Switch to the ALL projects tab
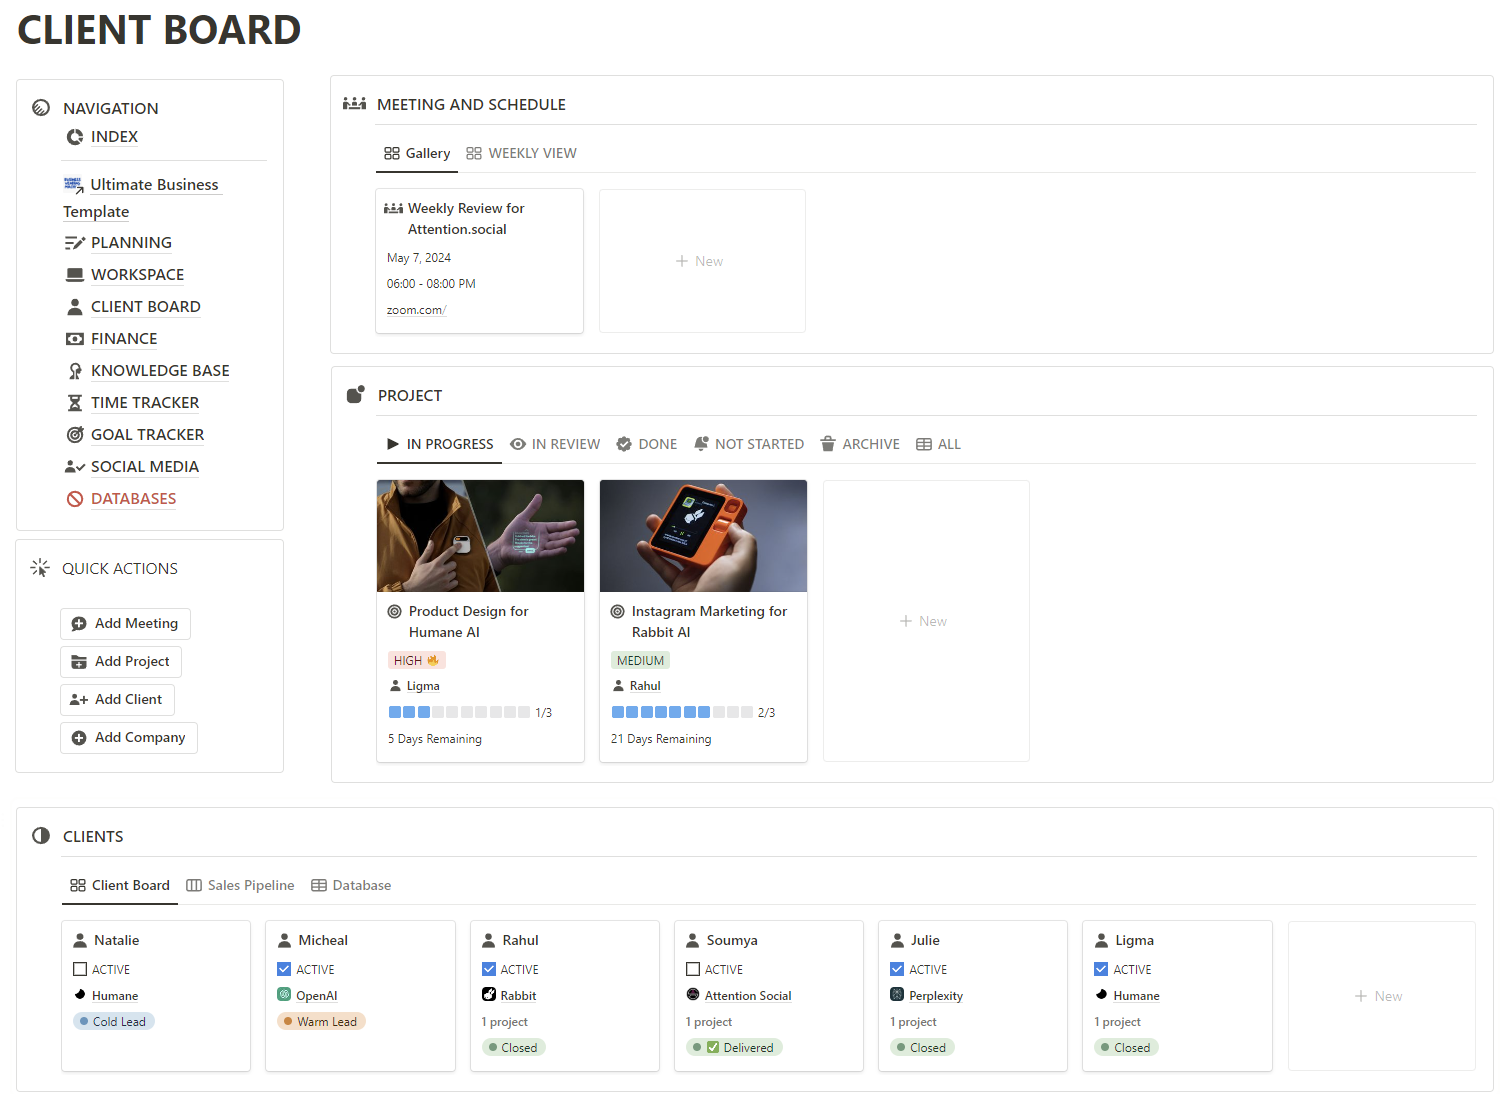The width and height of the screenshot is (1504, 1094). coord(938,444)
